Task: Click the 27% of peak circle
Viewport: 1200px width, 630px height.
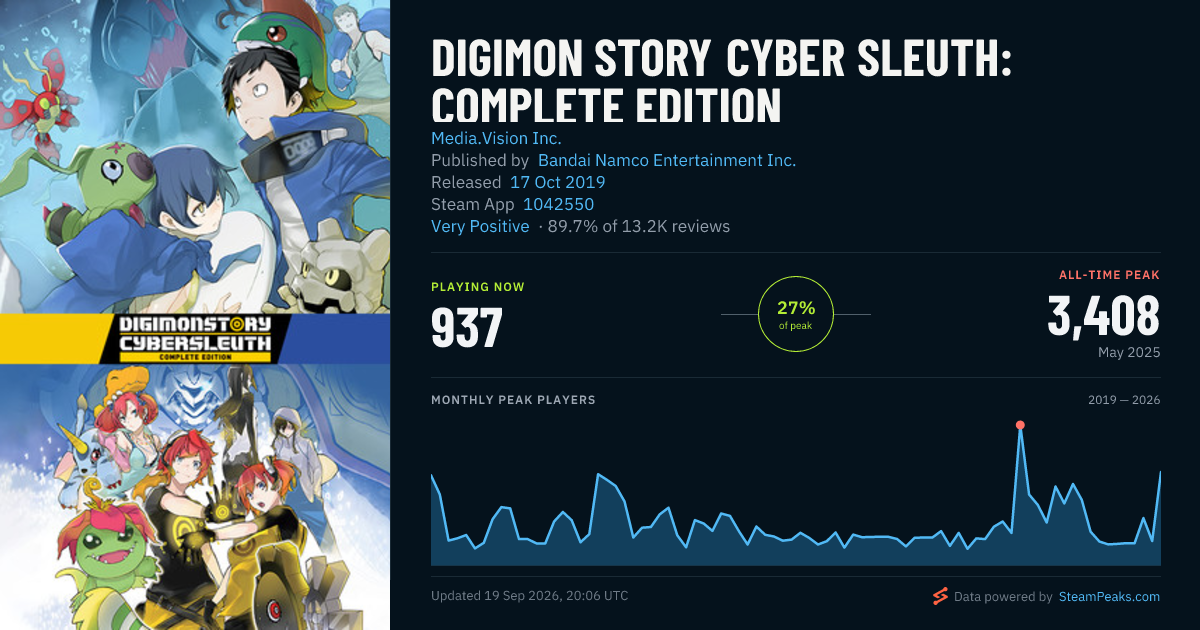Action: coord(796,314)
